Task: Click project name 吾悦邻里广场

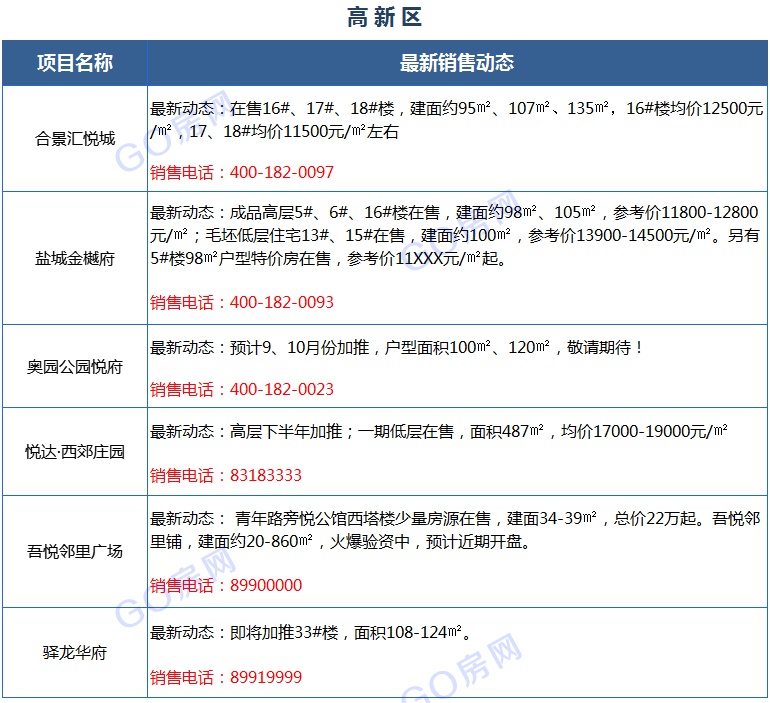Action: click(x=75, y=551)
